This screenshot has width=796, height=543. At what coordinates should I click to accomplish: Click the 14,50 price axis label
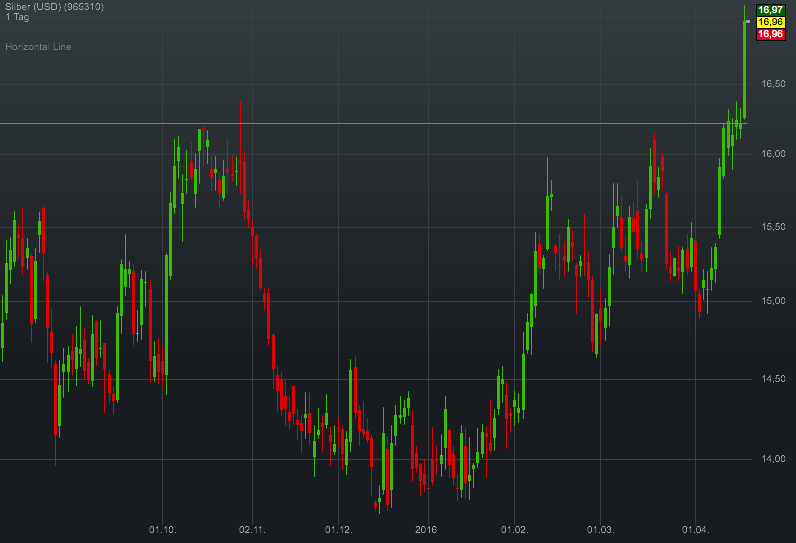[773, 379]
